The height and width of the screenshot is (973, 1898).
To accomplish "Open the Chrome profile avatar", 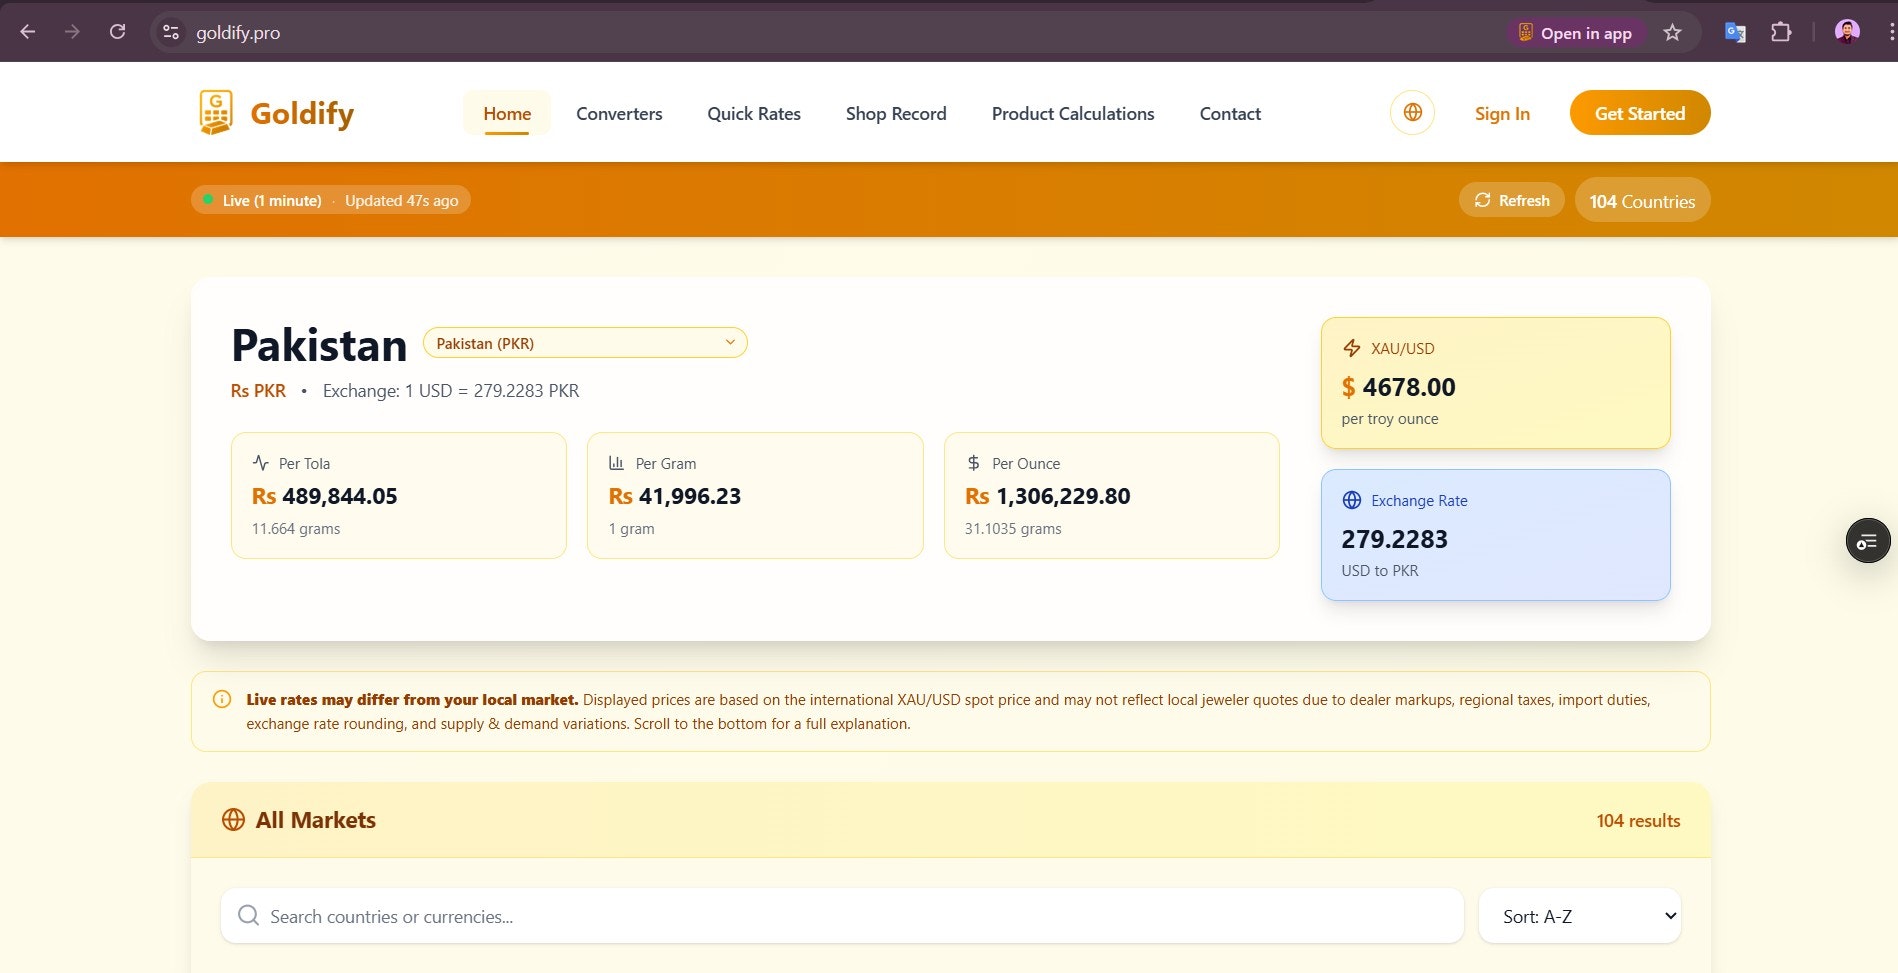I will (1847, 32).
